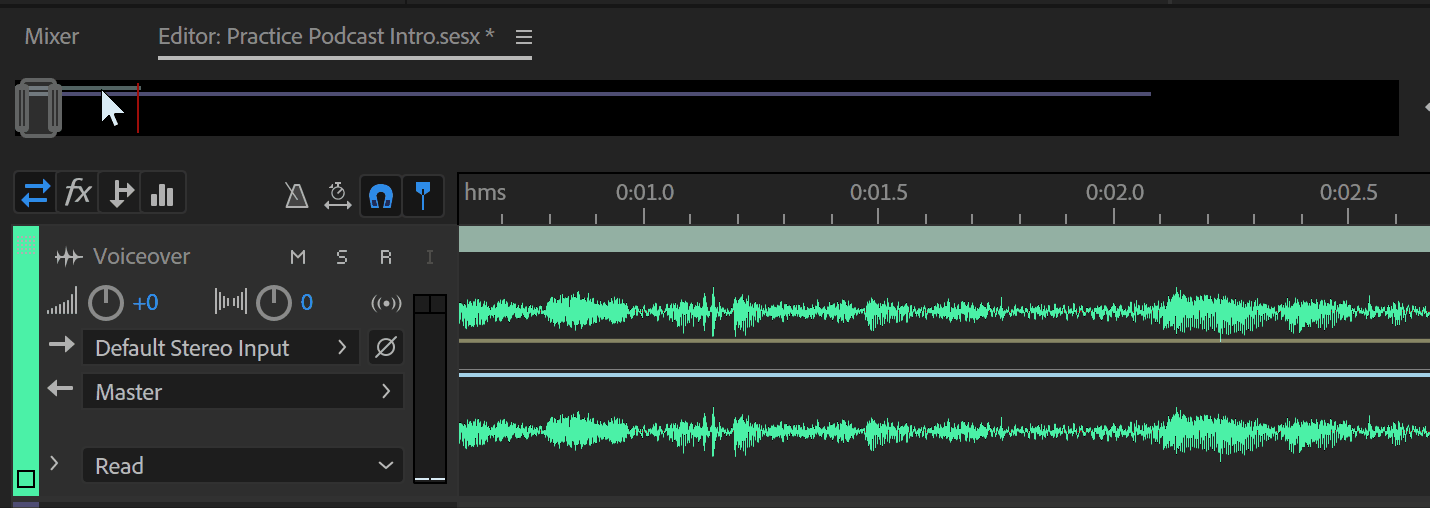Toggle the metronome icon
This screenshot has width=1430, height=508.
click(x=296, y=195)
